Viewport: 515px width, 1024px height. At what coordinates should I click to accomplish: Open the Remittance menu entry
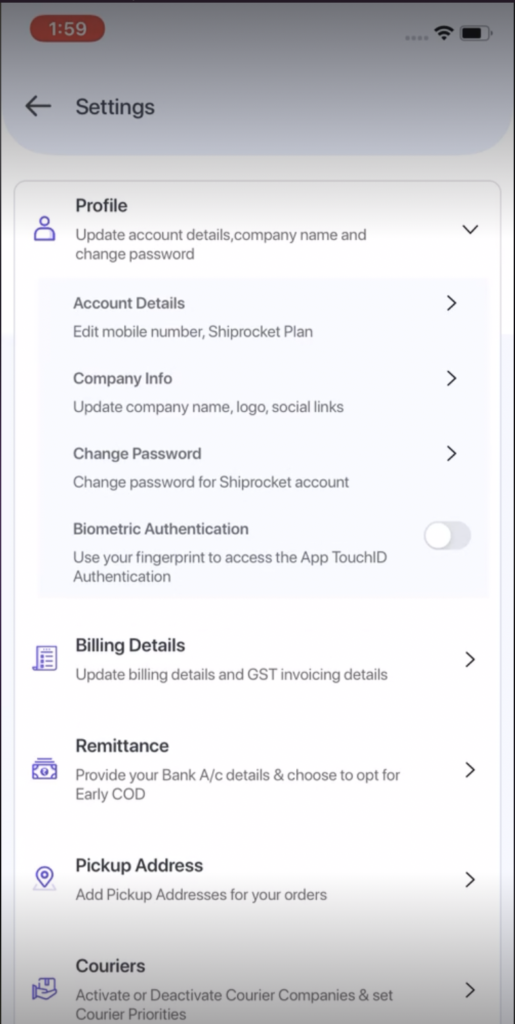point(257,769)
